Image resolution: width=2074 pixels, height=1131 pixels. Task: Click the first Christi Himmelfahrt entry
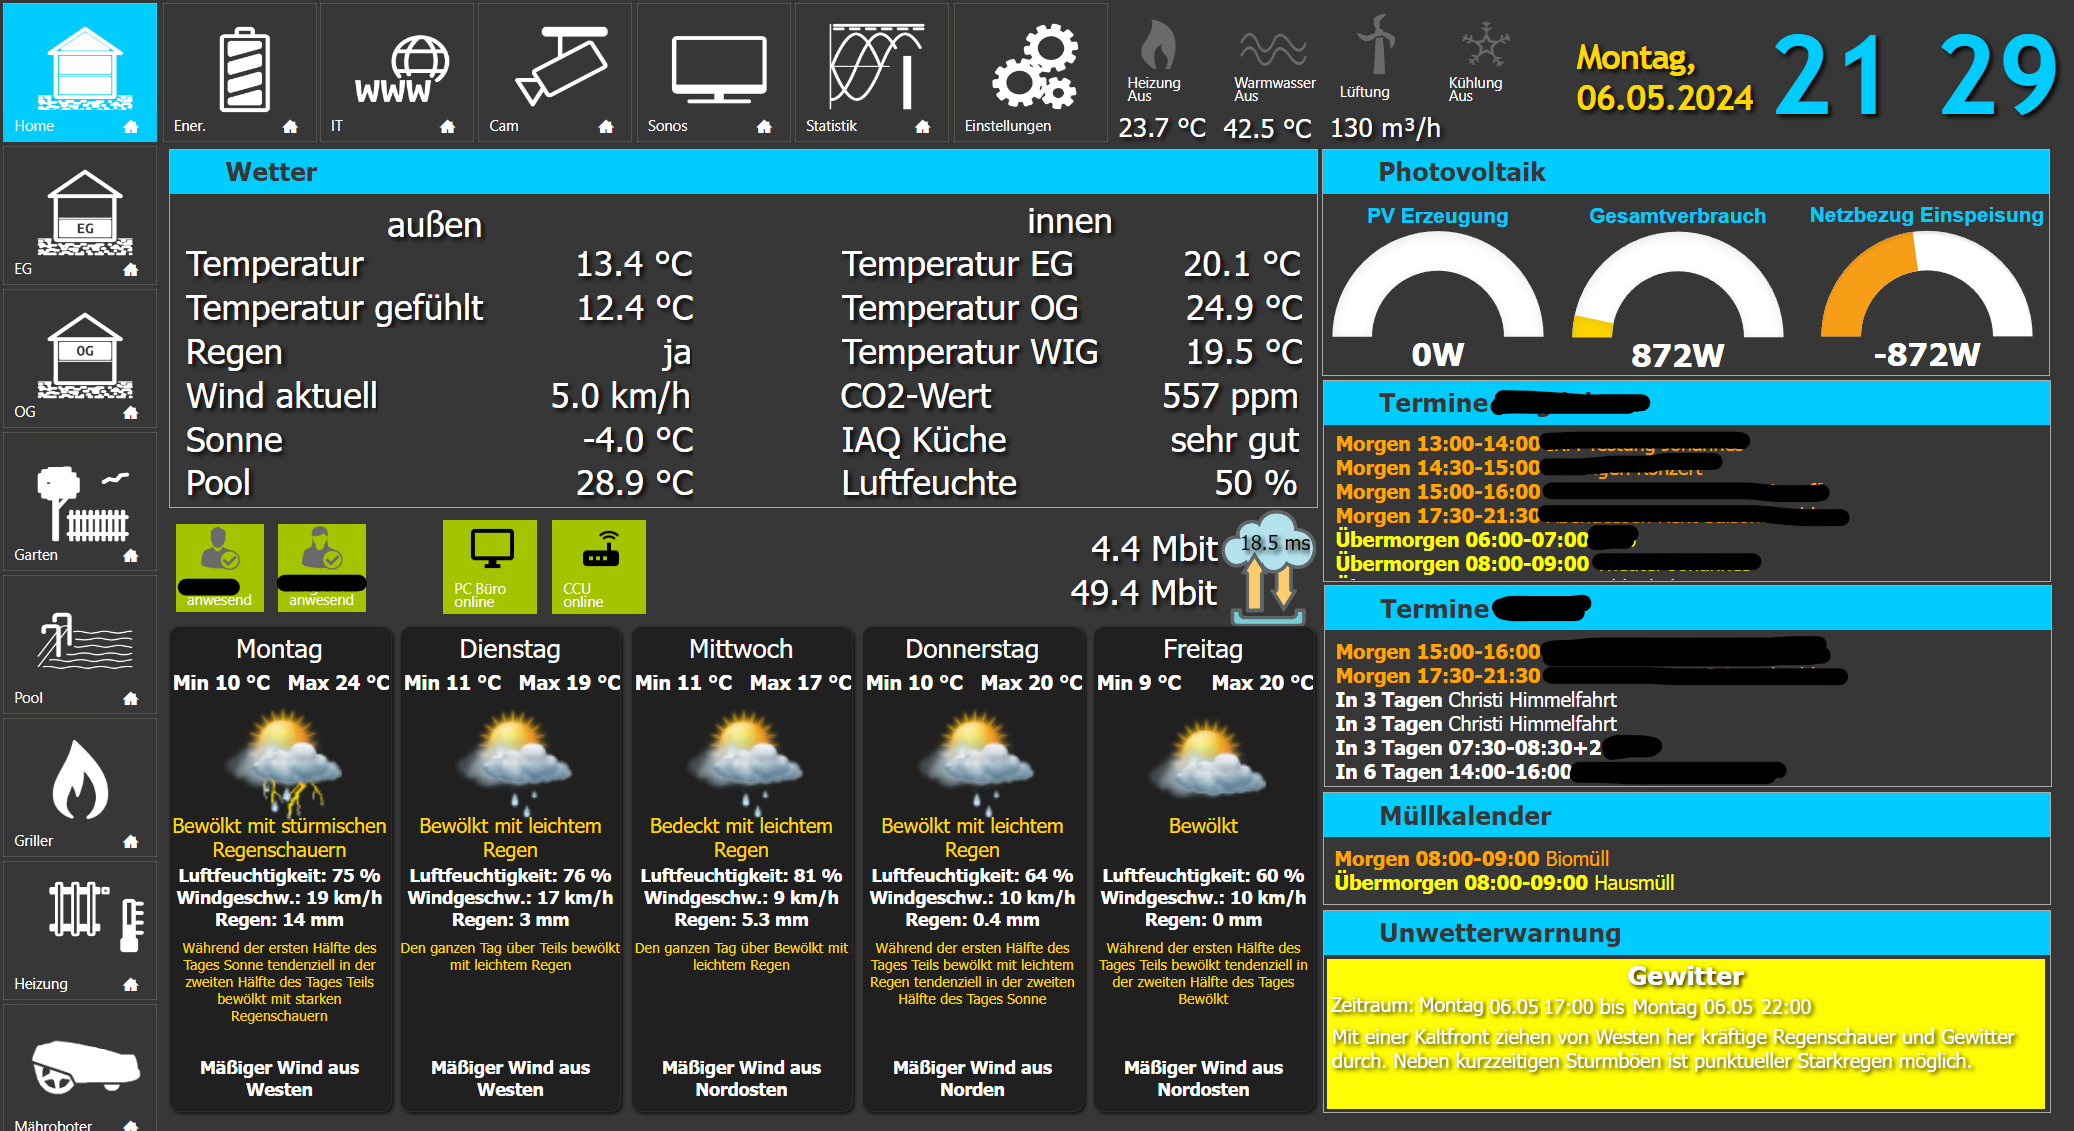(x=1476, y=700)
